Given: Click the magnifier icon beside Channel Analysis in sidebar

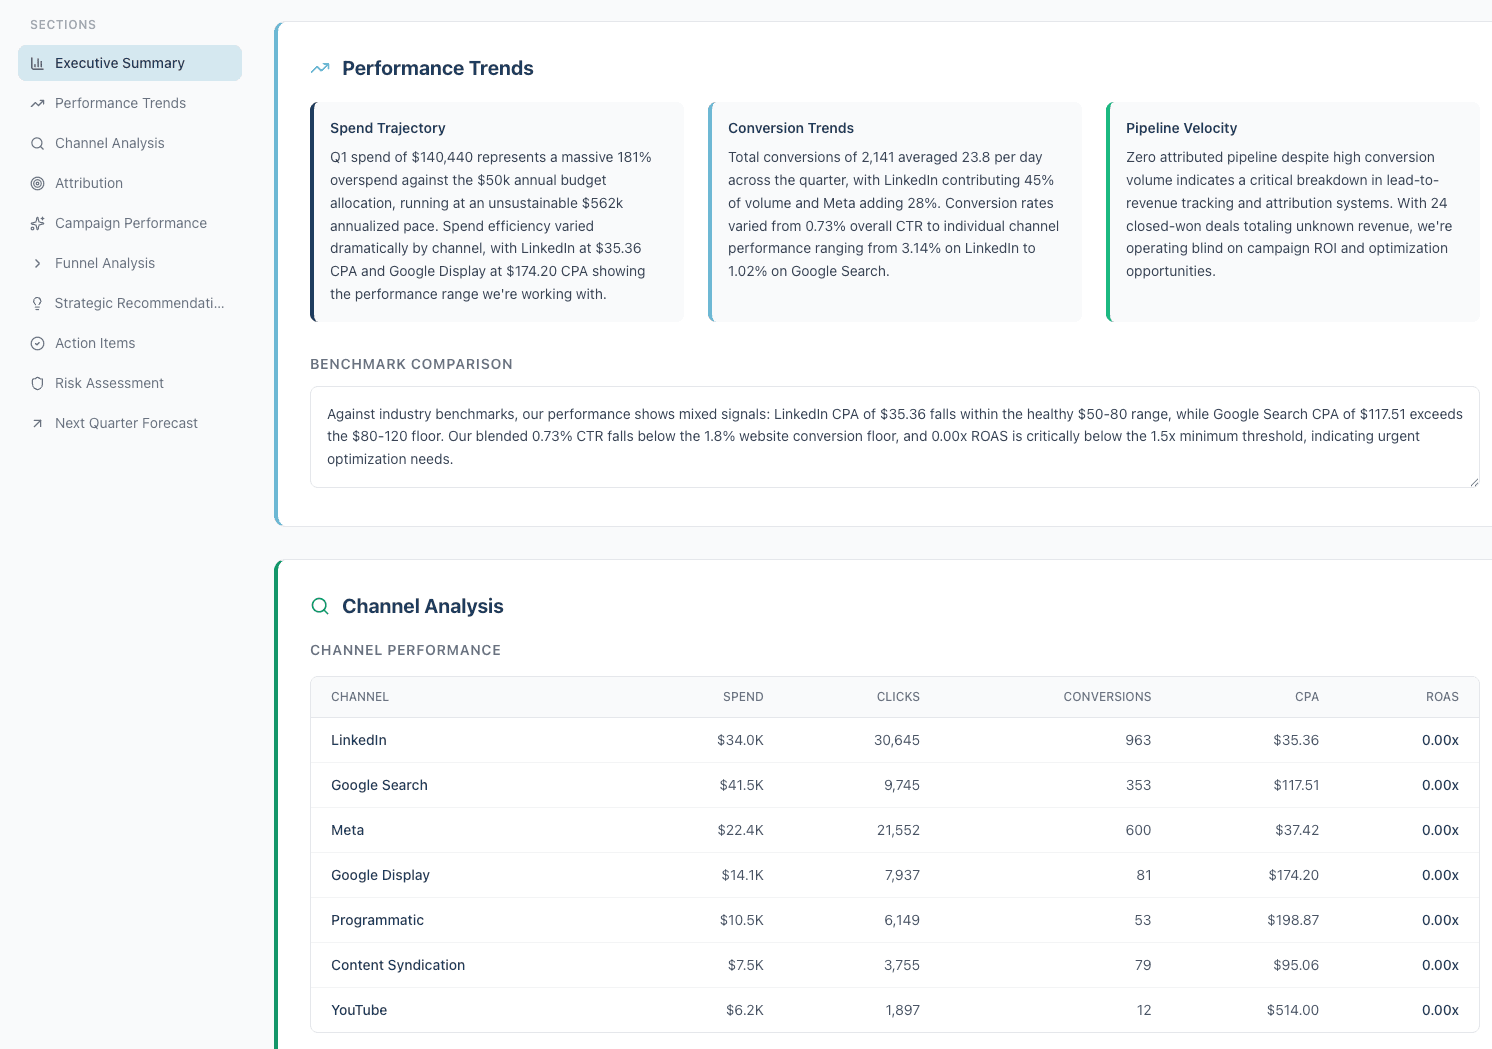Looking at the screenshot, I should click(37, 143).
